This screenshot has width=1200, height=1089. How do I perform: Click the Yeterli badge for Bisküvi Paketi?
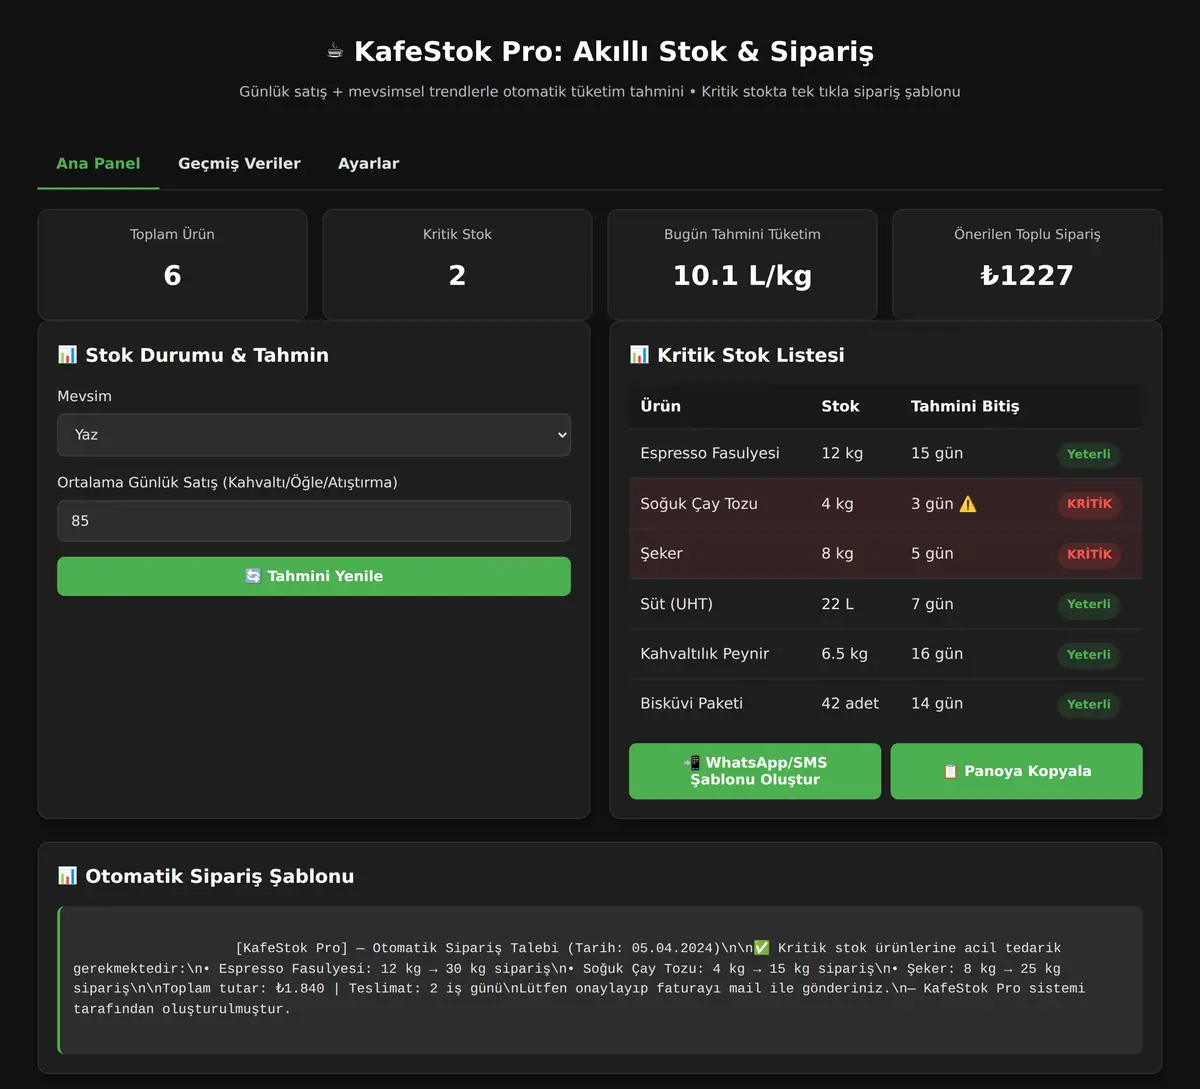(1089, 704)
